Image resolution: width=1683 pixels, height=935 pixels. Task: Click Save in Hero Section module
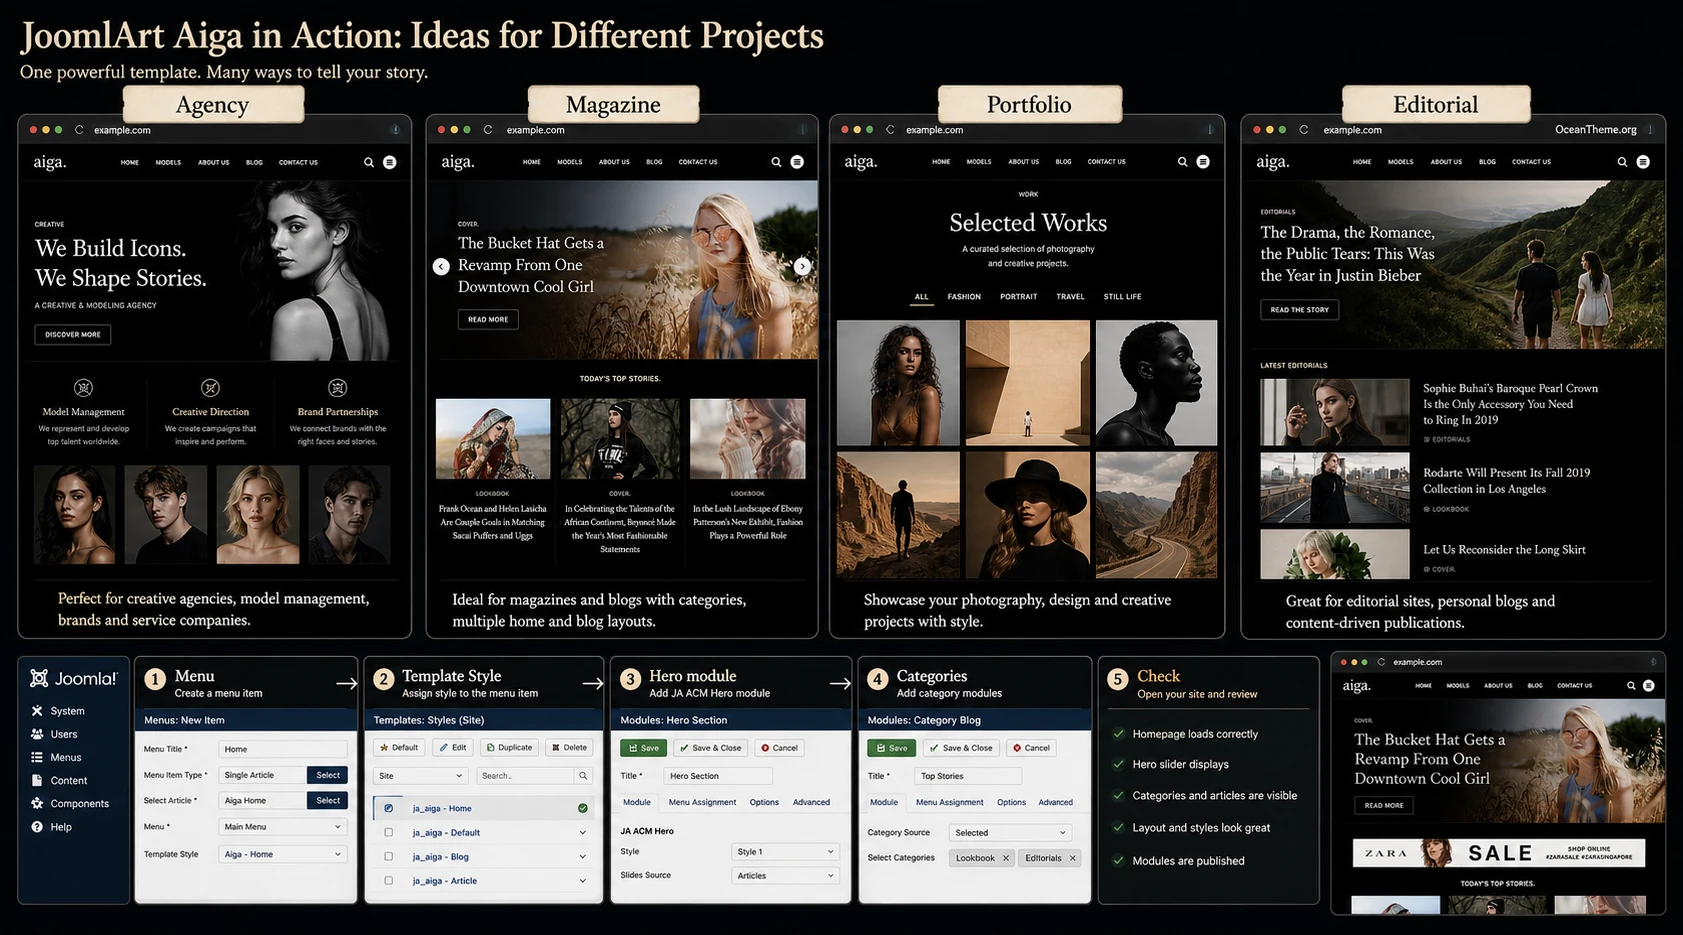(644, 748)
